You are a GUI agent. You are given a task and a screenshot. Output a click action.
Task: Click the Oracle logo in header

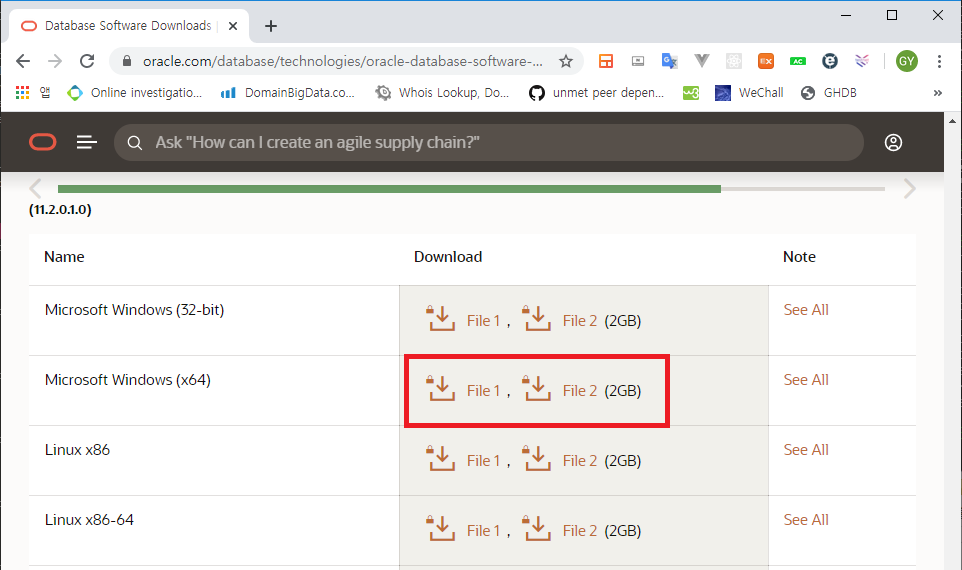click(42, 142)
